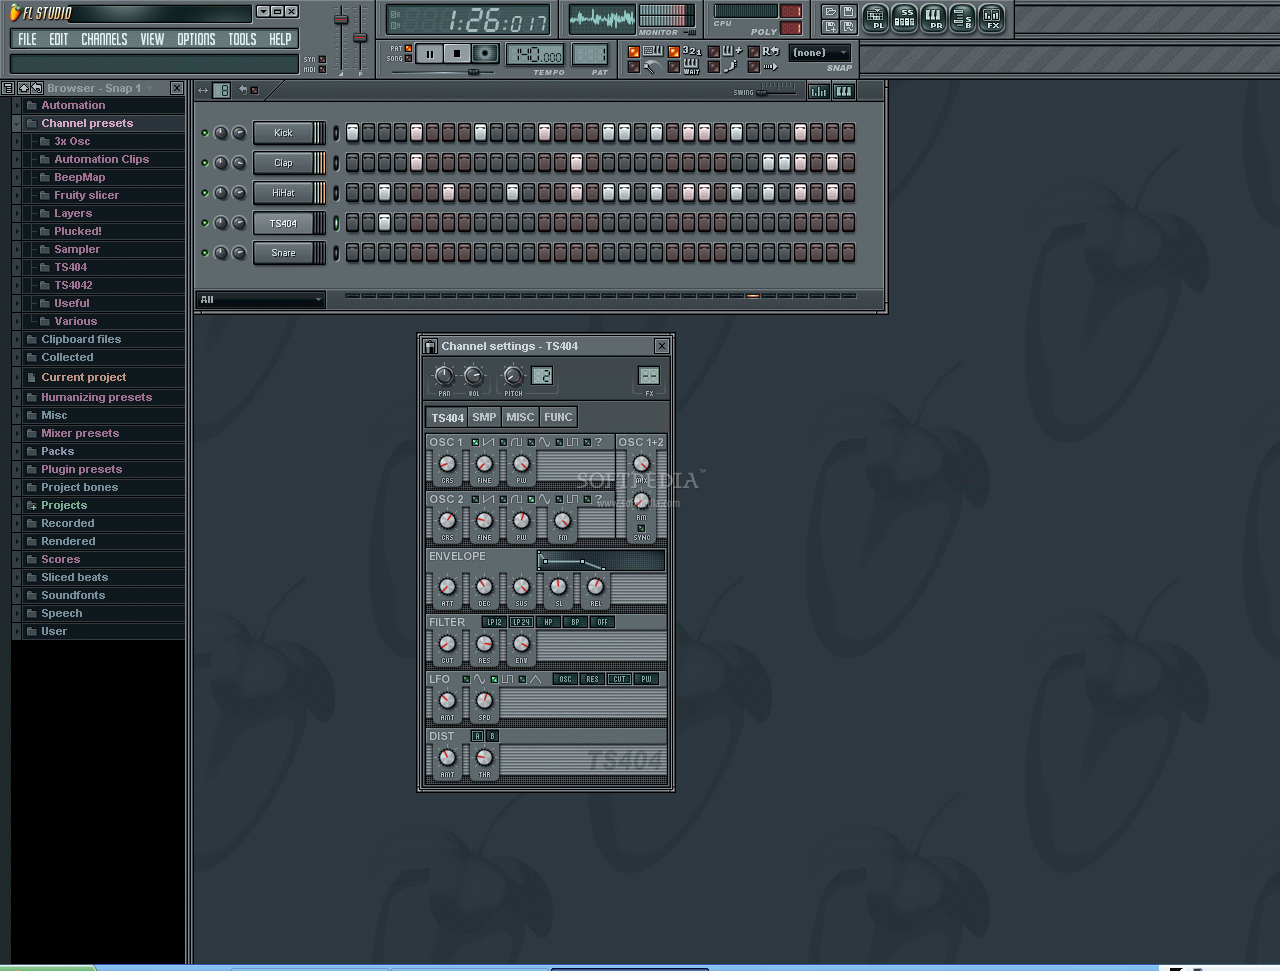Mute the Kick channel green LED
The image size is (1280, 971).
(x=205, y=133)
